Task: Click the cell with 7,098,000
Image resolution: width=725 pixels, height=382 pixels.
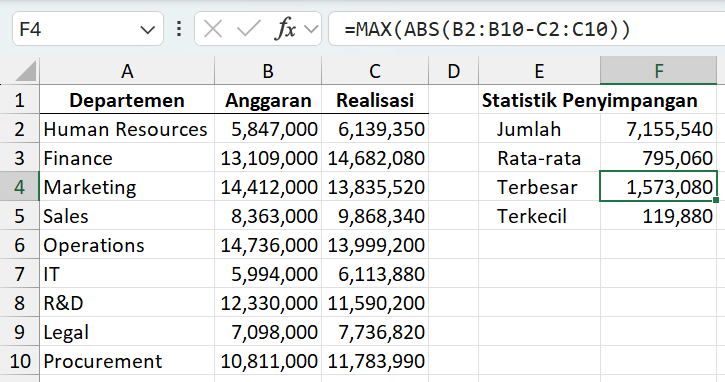Action: click(268, 332)
